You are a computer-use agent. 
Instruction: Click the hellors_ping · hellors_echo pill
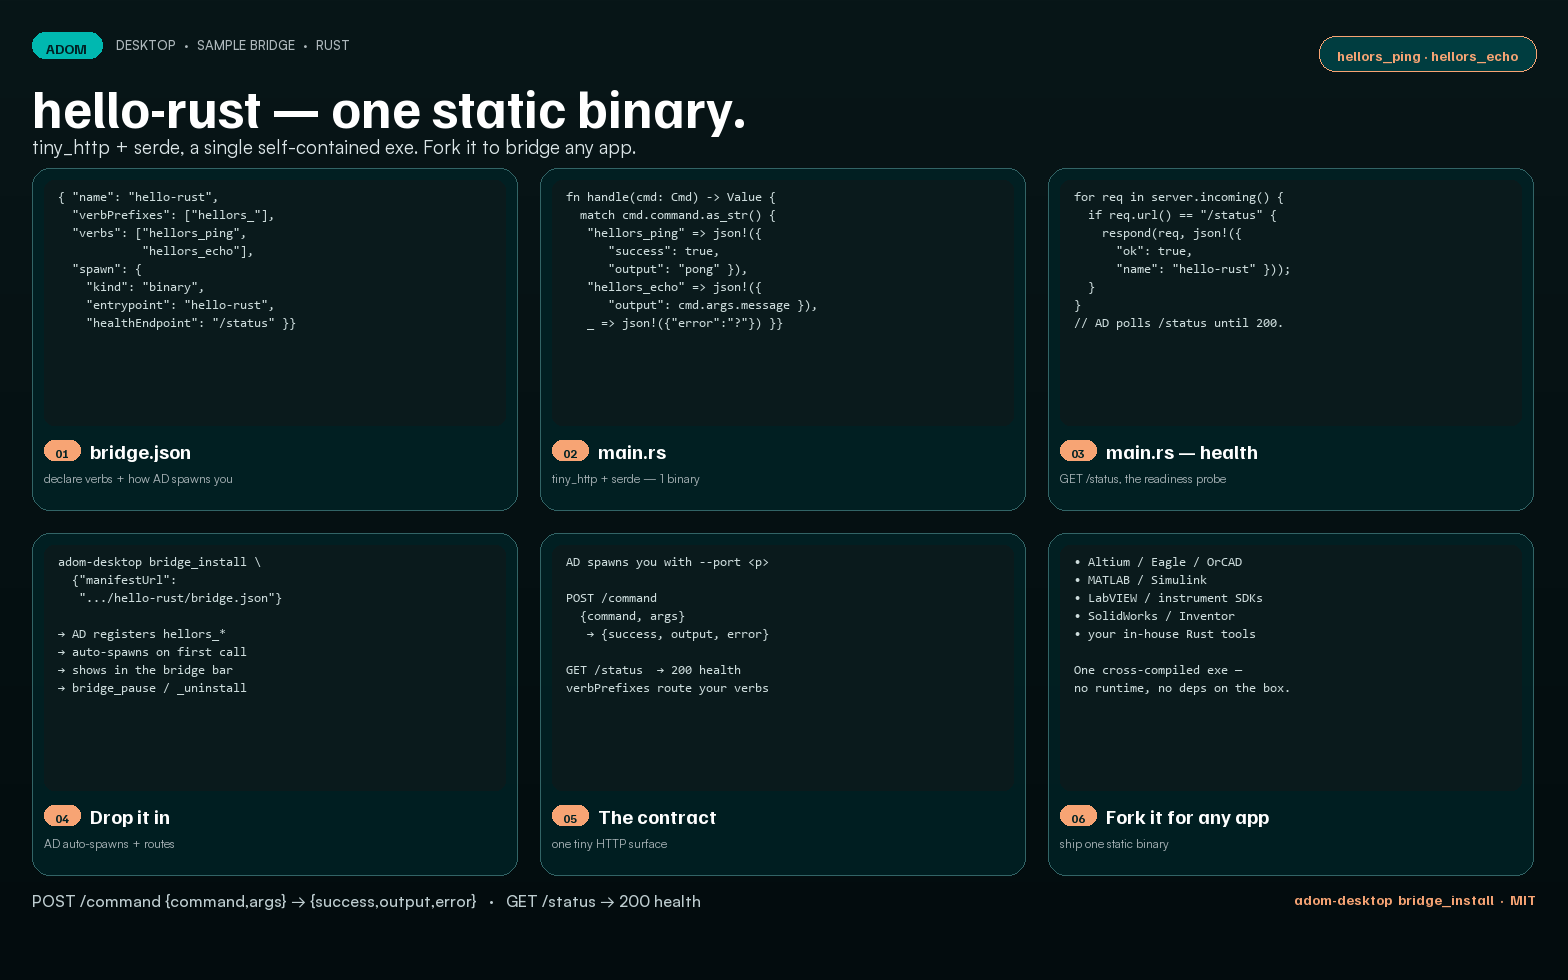1427,55
